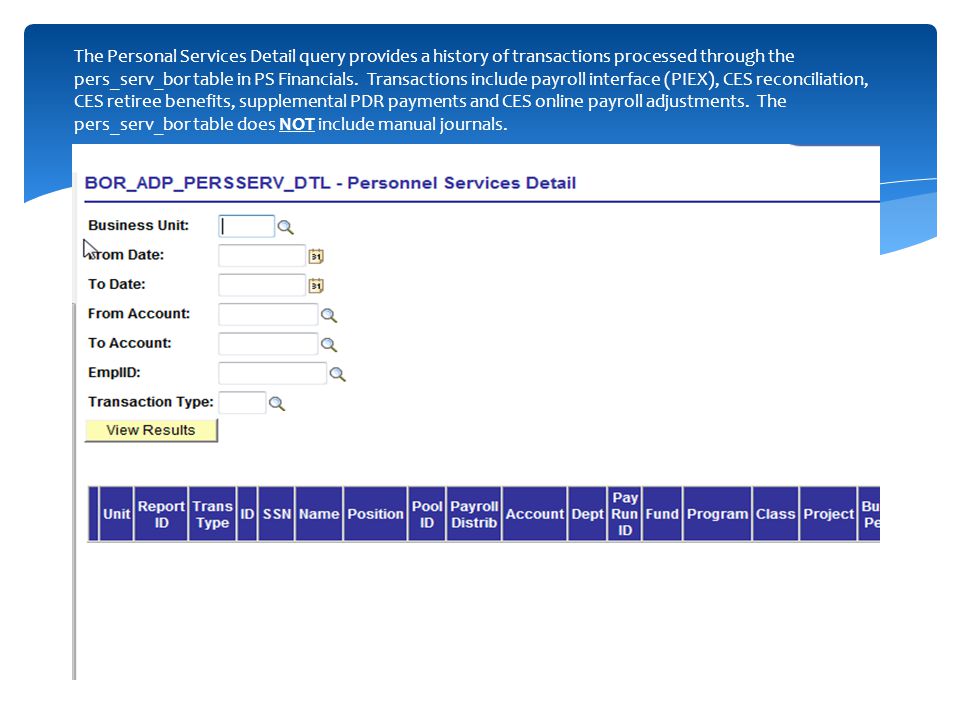
Task: Select the Project column header
Action: tap(828, 514)
